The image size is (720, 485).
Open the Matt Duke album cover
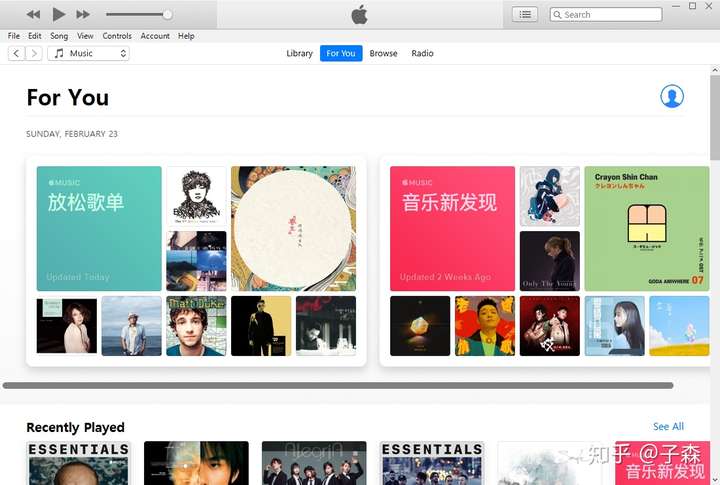coord(197,326)
